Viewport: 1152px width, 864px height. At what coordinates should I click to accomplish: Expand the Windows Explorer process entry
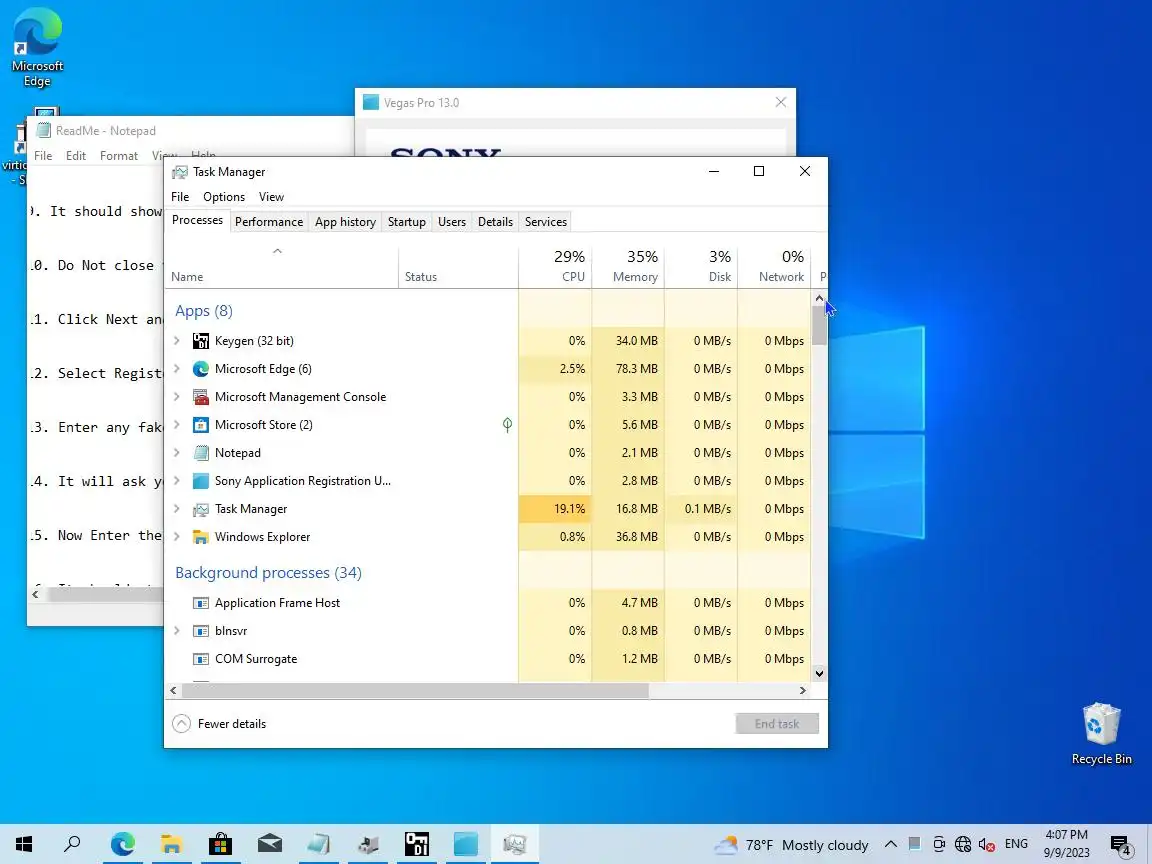(x=177, y=537)
